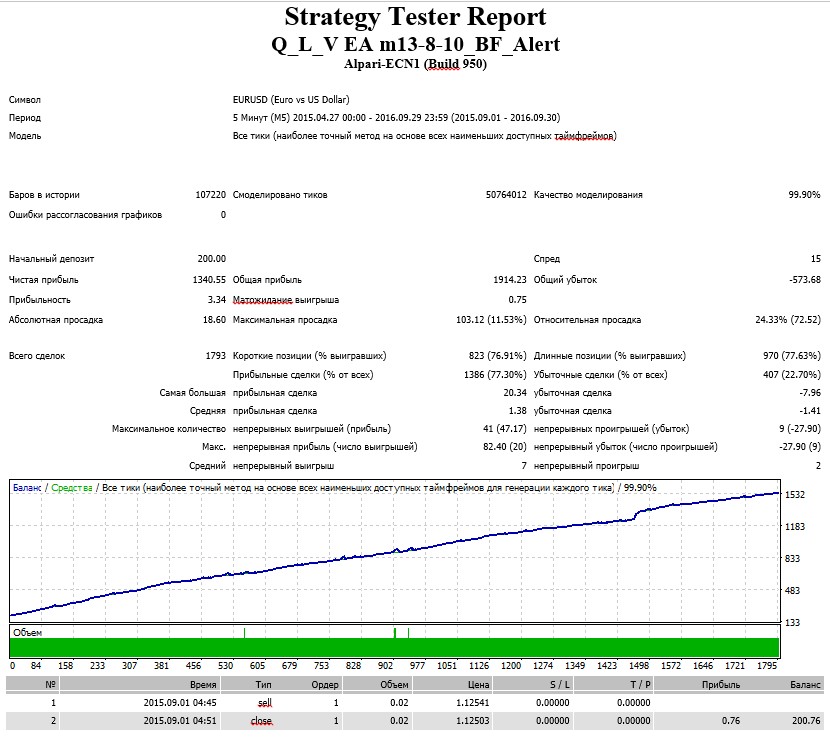Click the S / L column header
This screenshot has height=738, width=830.
(x=560, y=685)
